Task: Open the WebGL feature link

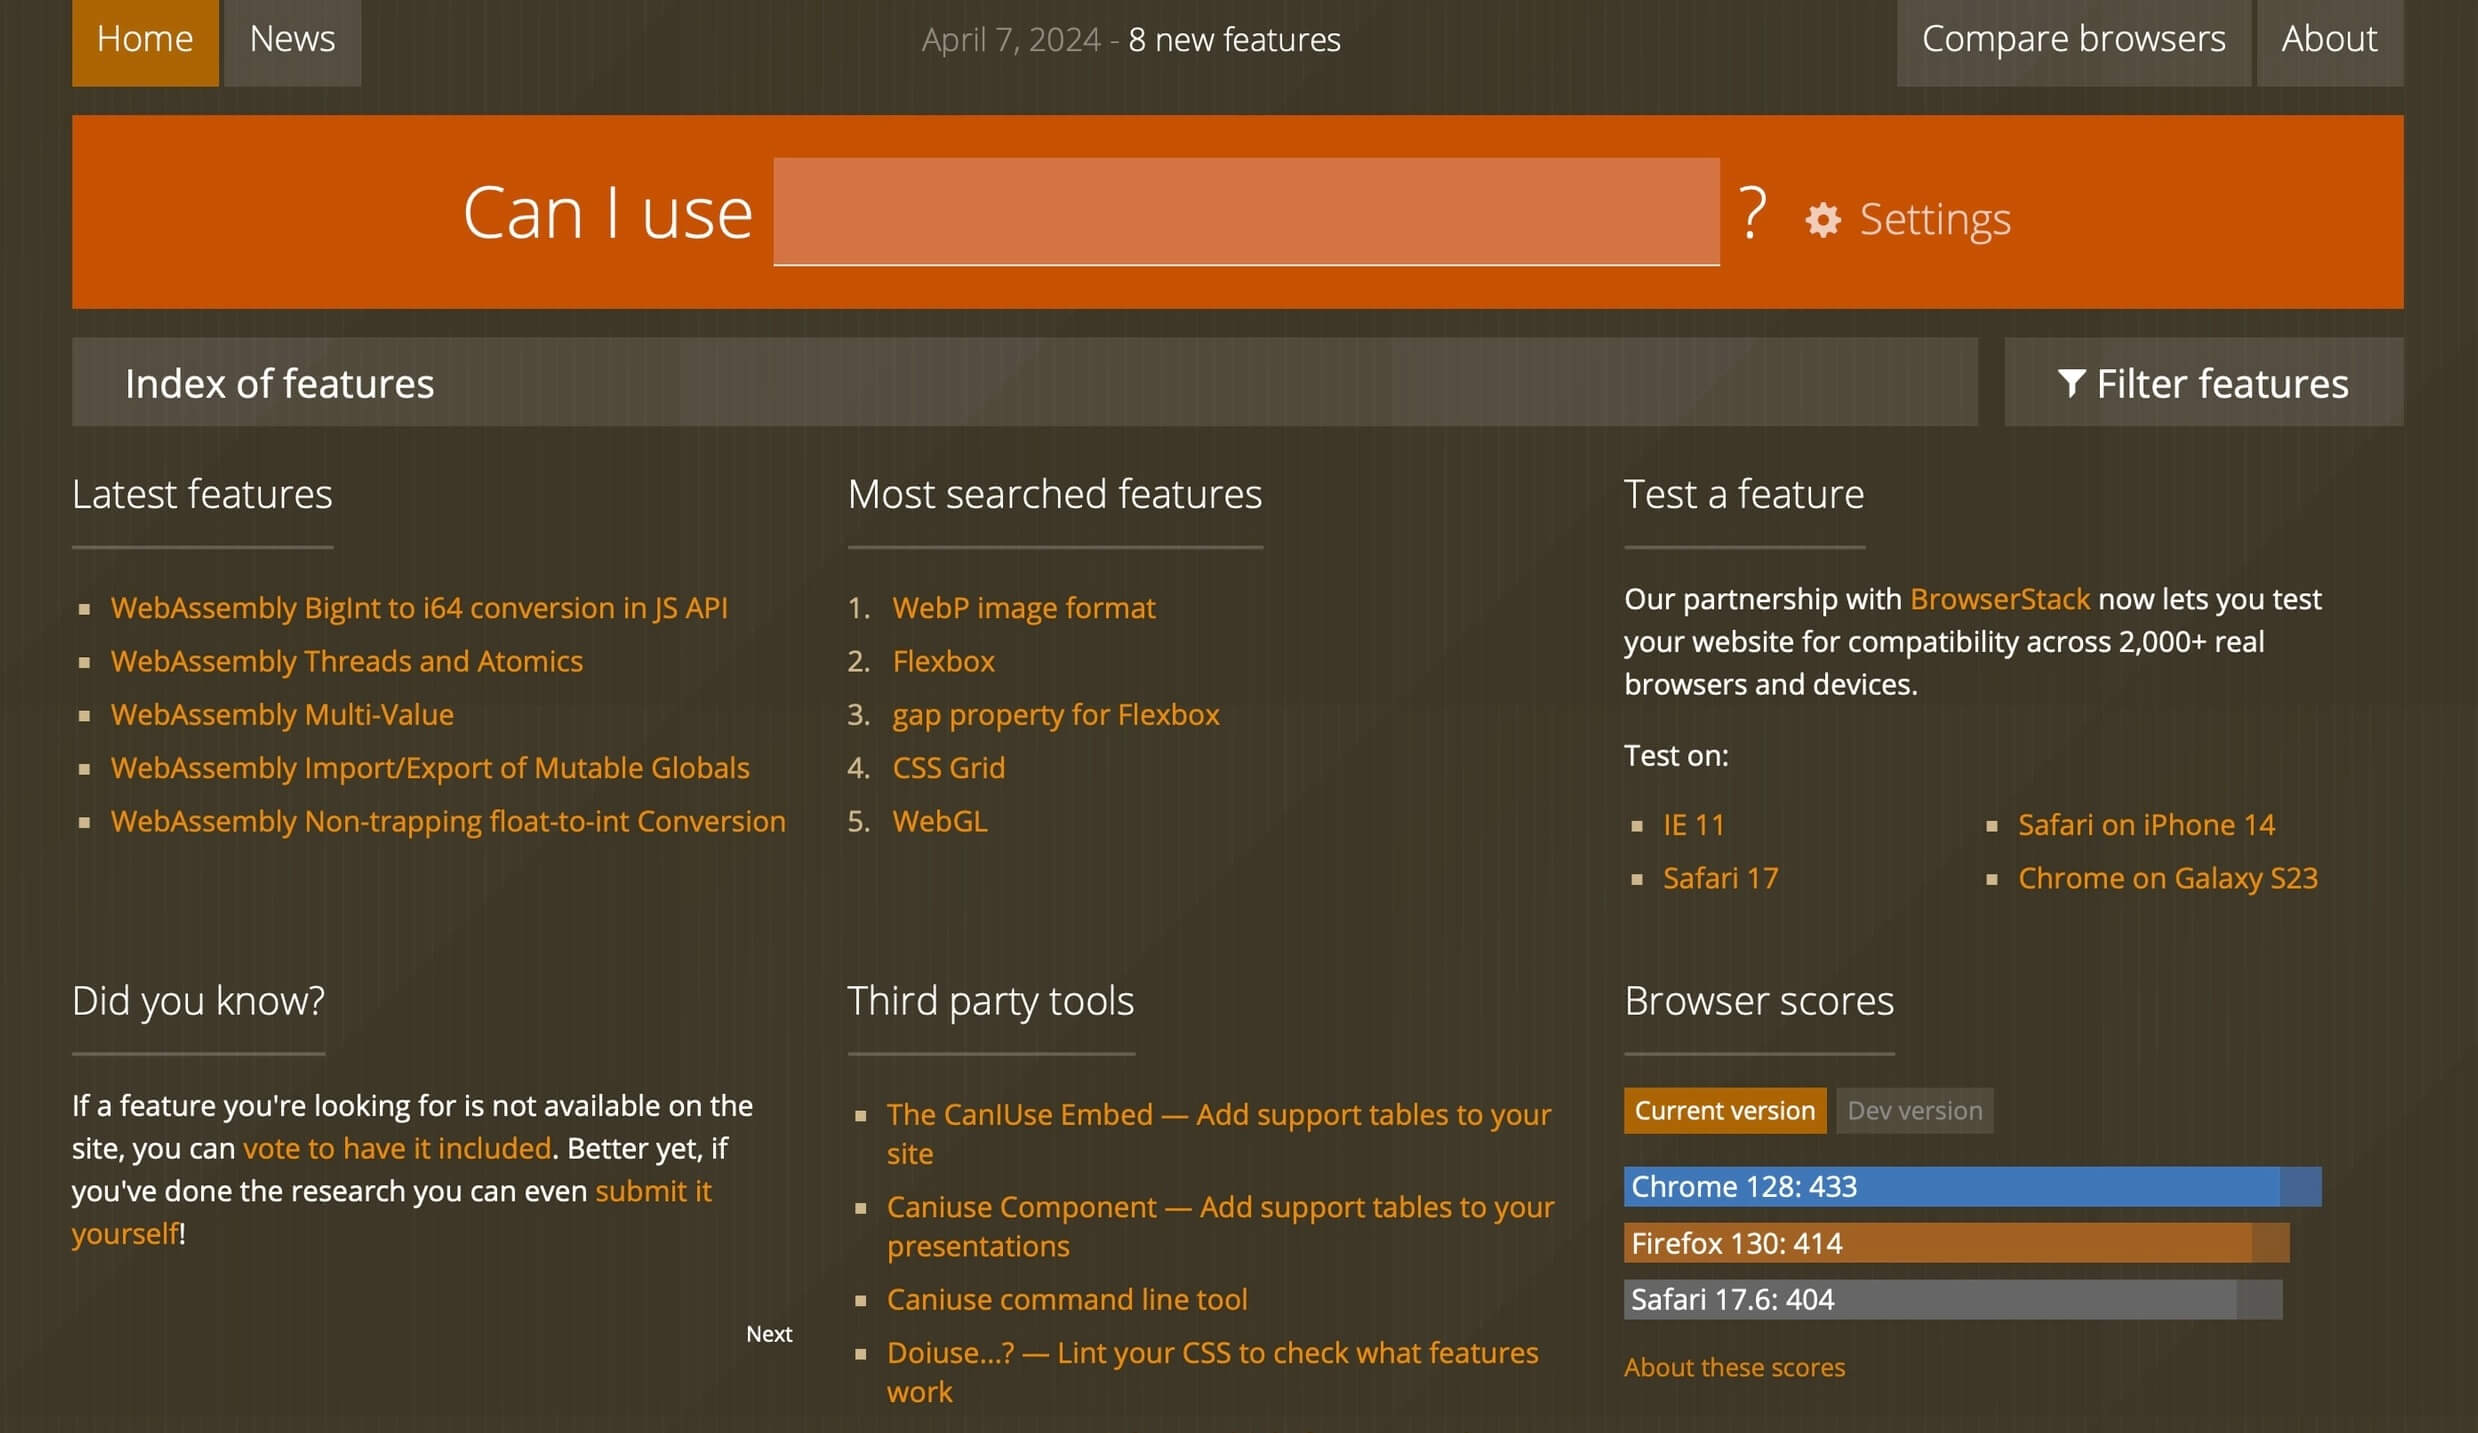Action: pyautogui.click(x=939, y=821)
